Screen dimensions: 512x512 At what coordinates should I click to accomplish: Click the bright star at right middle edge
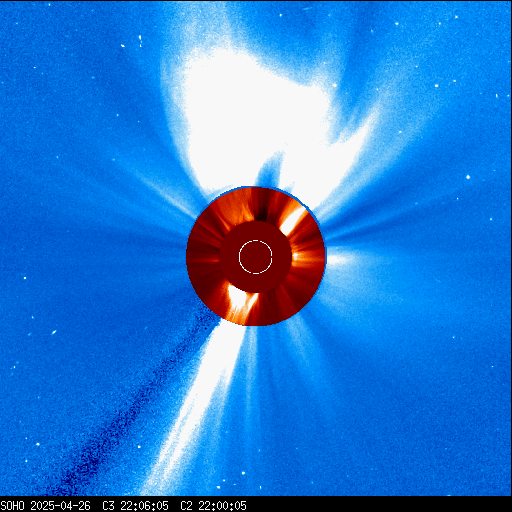click(x=468, y=177)
